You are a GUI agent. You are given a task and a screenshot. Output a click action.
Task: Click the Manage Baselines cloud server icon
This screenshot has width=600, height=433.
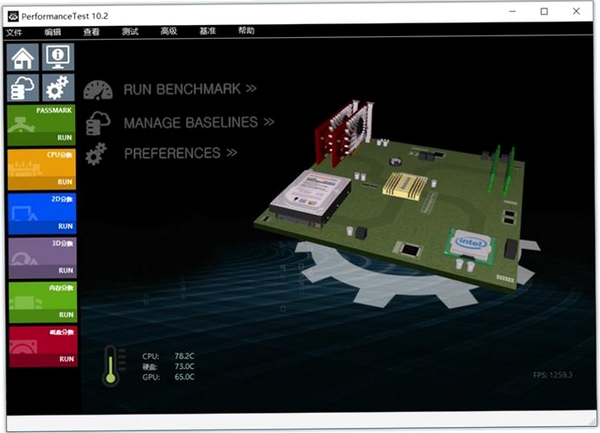(98, 123)
